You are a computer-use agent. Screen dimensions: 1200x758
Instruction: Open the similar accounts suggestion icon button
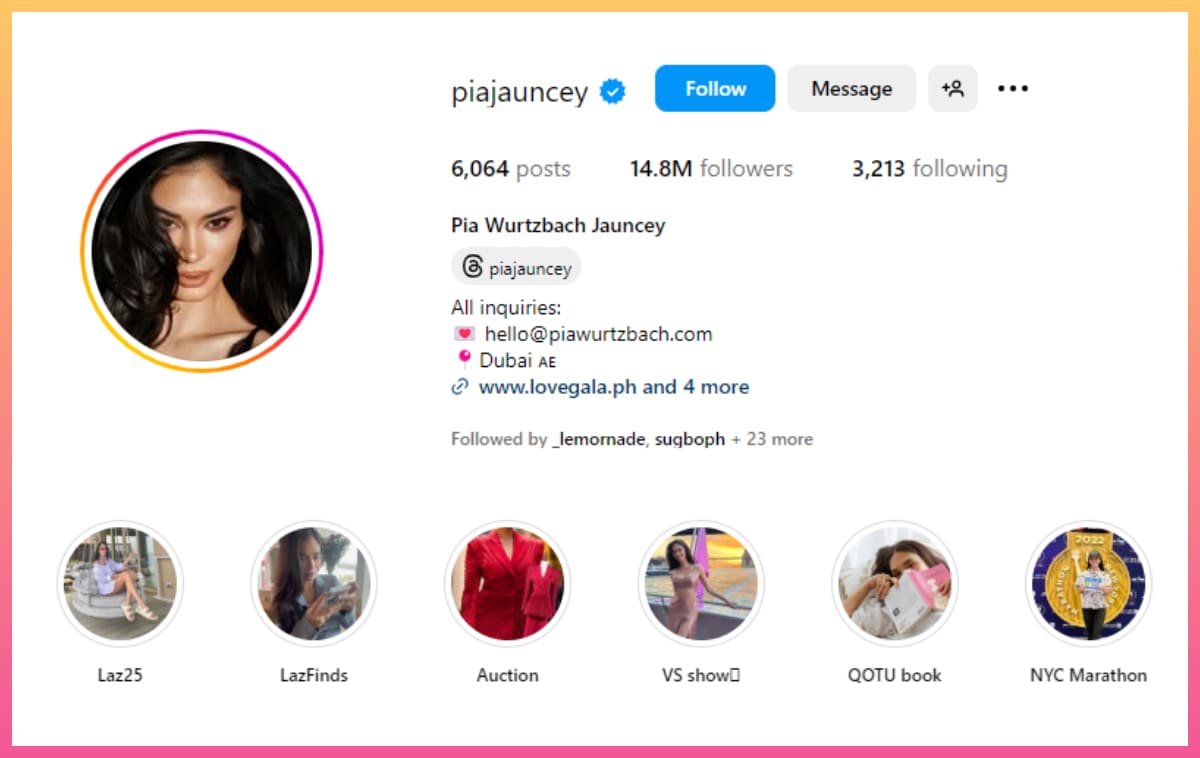pos(952,88)
